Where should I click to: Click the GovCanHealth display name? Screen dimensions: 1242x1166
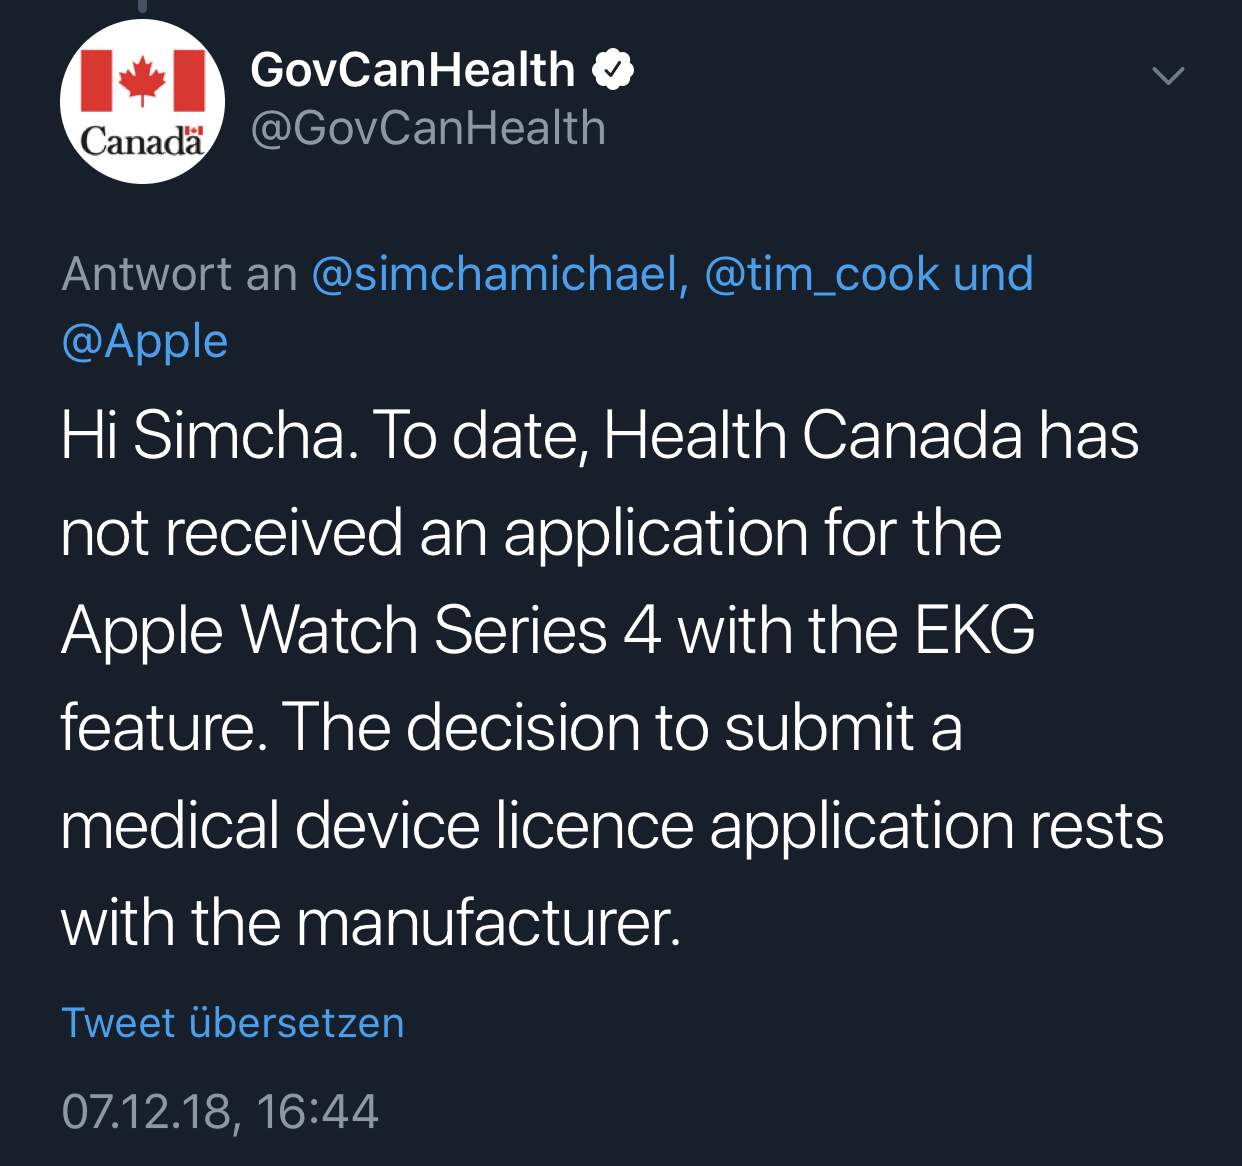[413, 70]
